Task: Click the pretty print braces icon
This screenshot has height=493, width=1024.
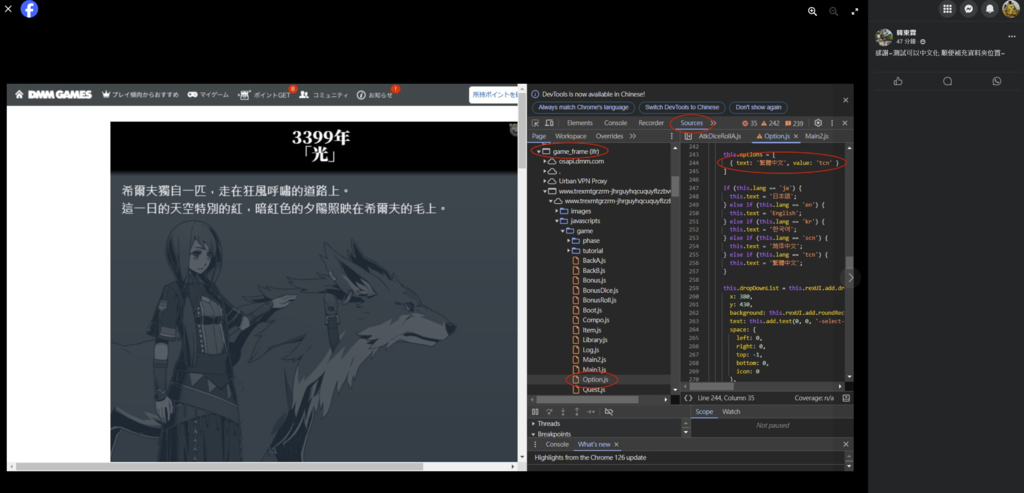Action: coord(688,398)
